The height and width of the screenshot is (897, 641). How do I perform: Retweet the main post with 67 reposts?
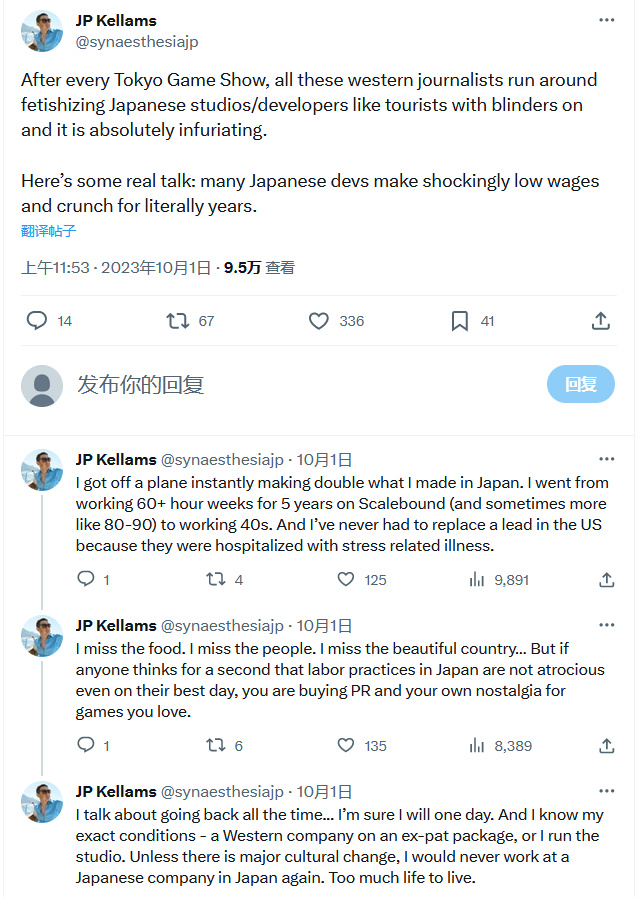(177, 321)
